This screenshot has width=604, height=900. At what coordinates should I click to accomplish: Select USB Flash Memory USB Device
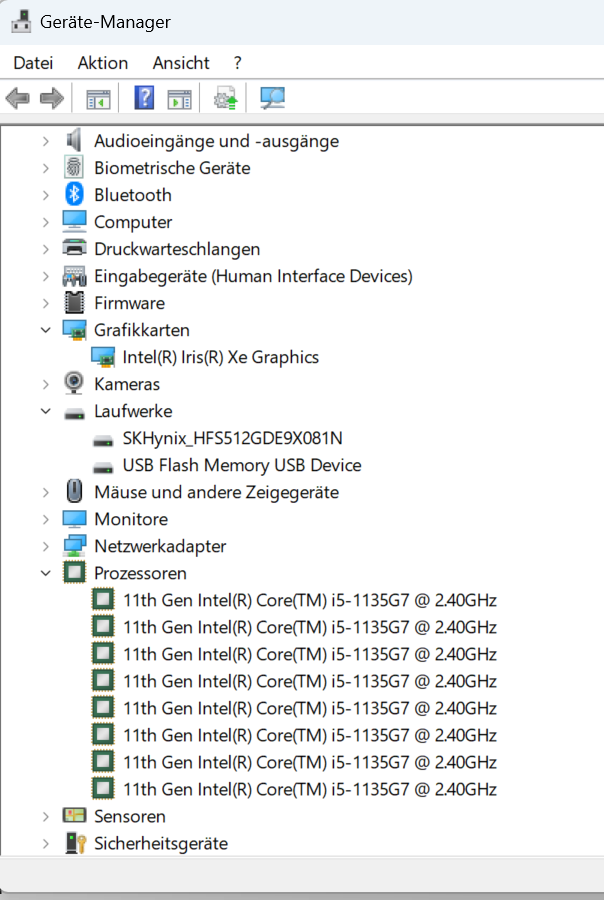coord(242,465)
